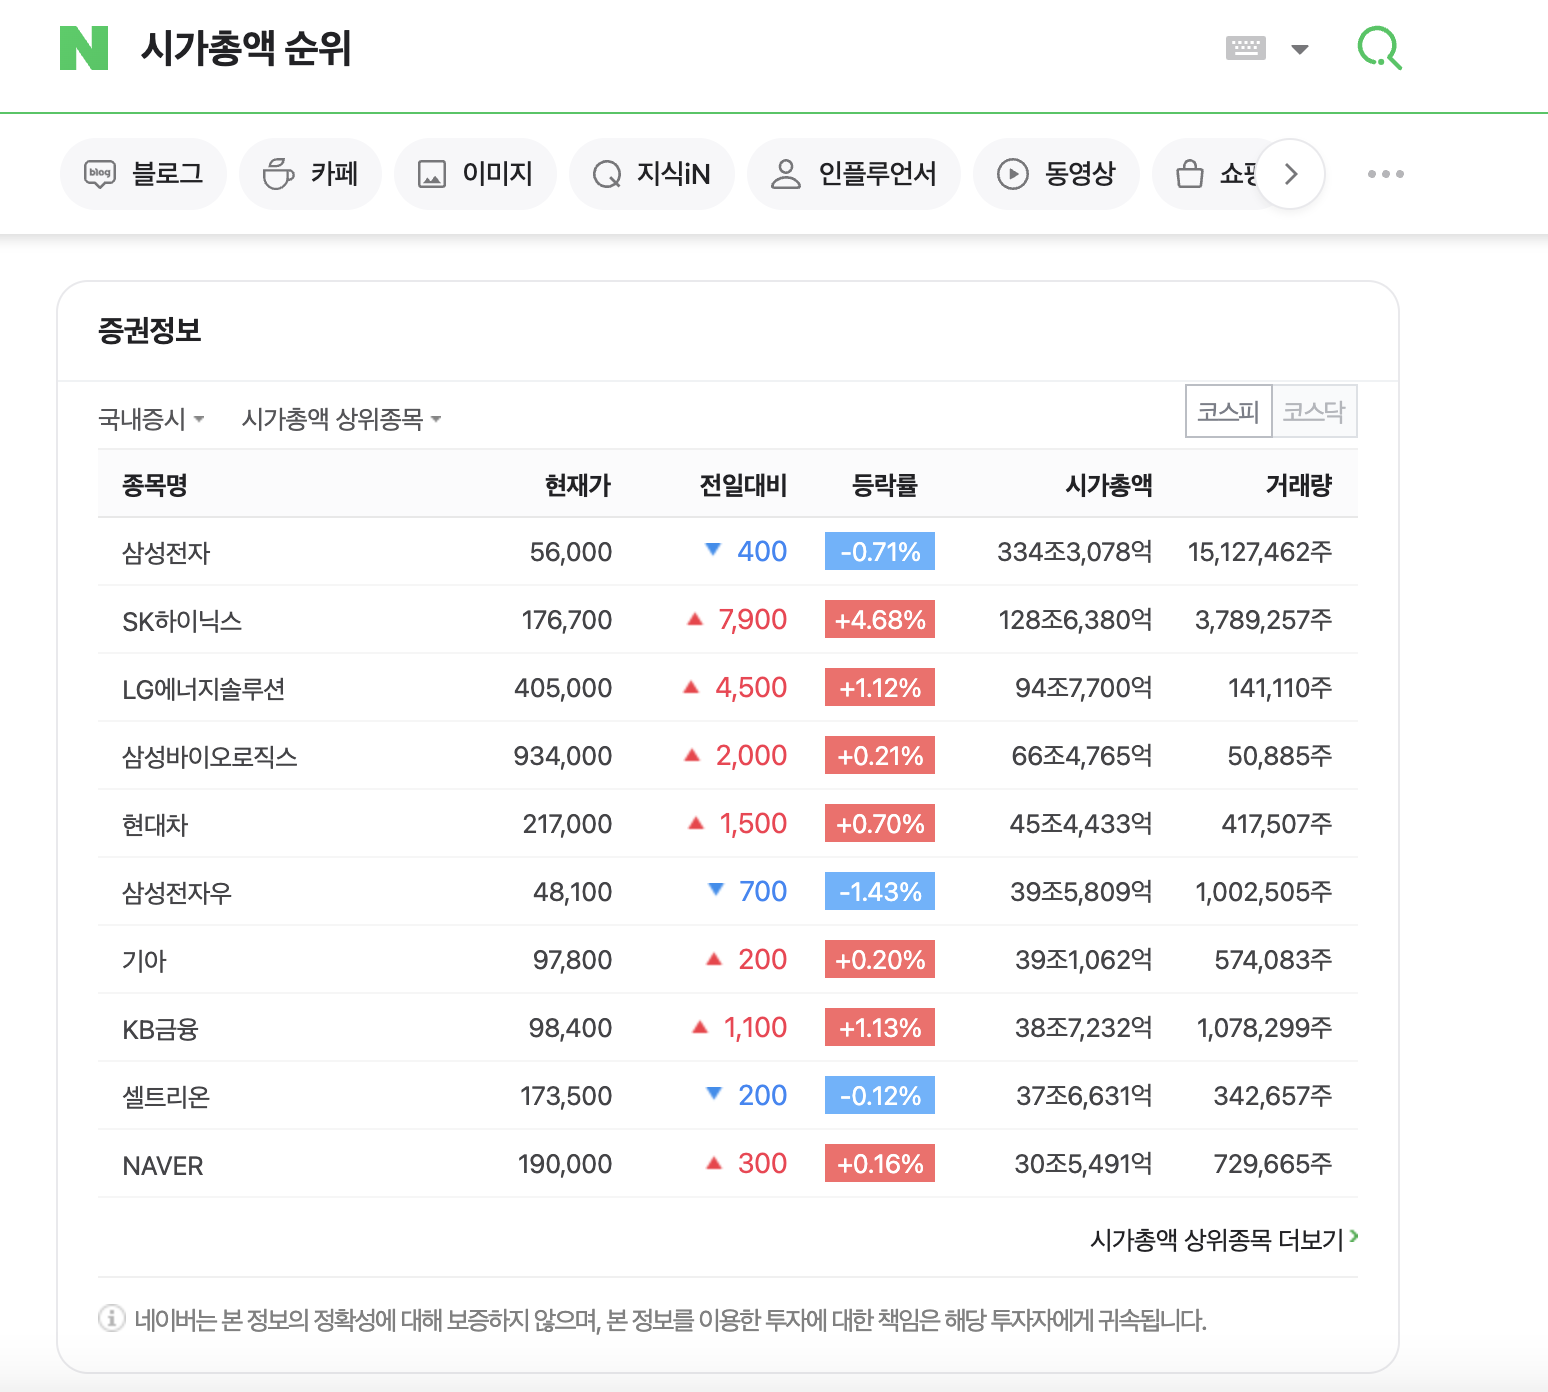The width and height of the screenshot is (1548, 1392).
Task: Open the search magnifier icon
Action: [x=1379, y=47]
